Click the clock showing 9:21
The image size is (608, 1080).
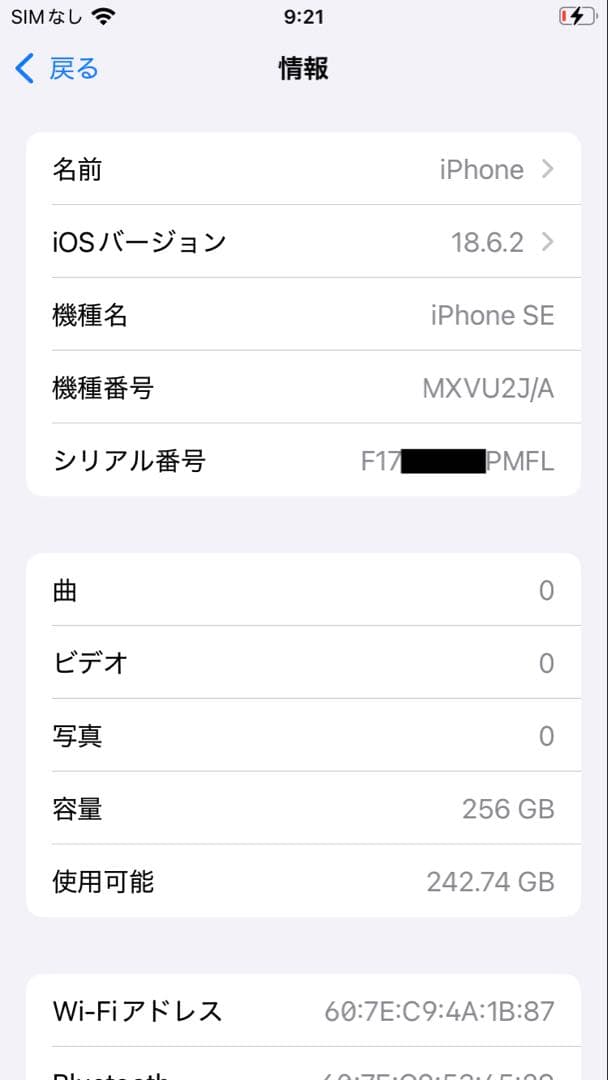pos(304,15)
